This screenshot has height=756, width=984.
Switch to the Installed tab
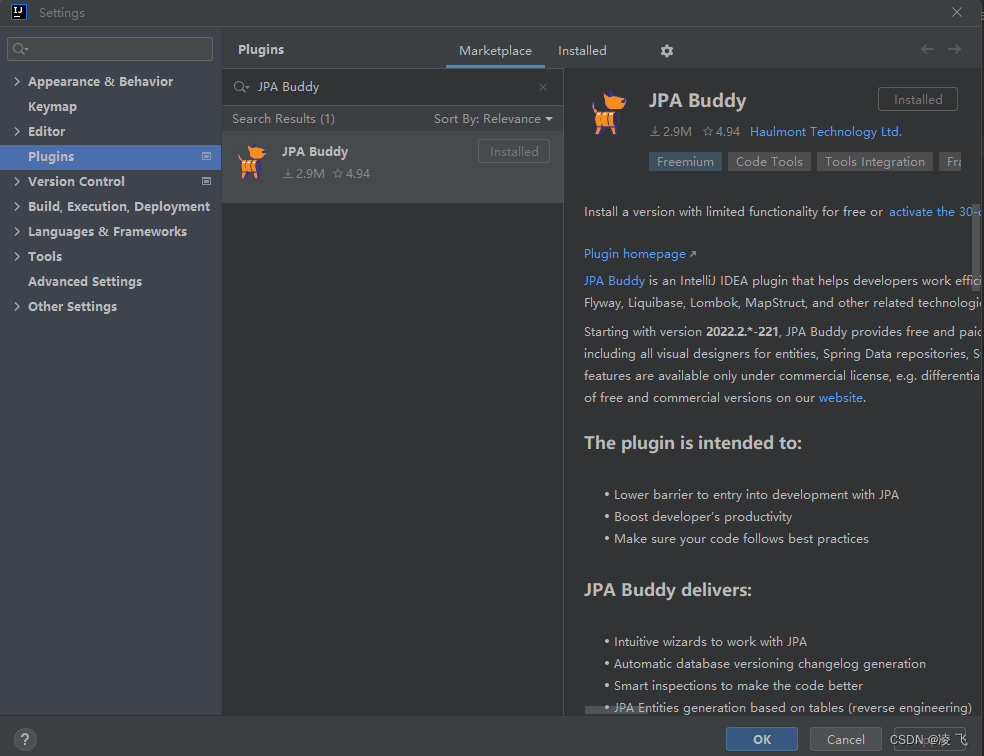582,51
